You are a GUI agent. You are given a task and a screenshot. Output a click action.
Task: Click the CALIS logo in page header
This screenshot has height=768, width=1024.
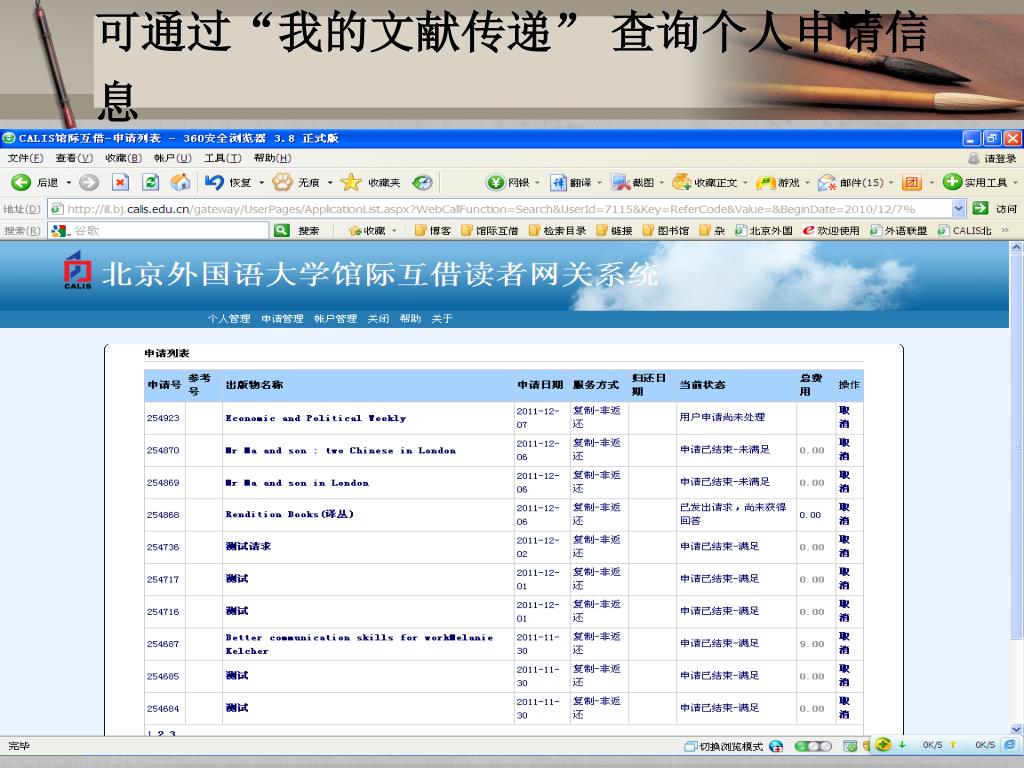(77, 270)
